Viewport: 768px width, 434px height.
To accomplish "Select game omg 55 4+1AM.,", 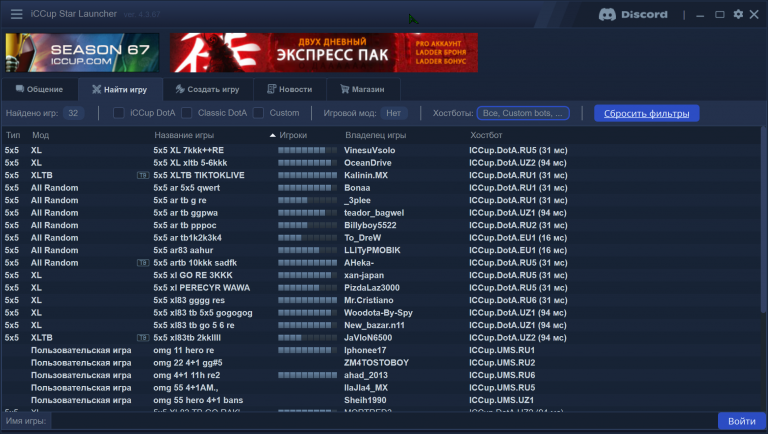I will [382, 388].
